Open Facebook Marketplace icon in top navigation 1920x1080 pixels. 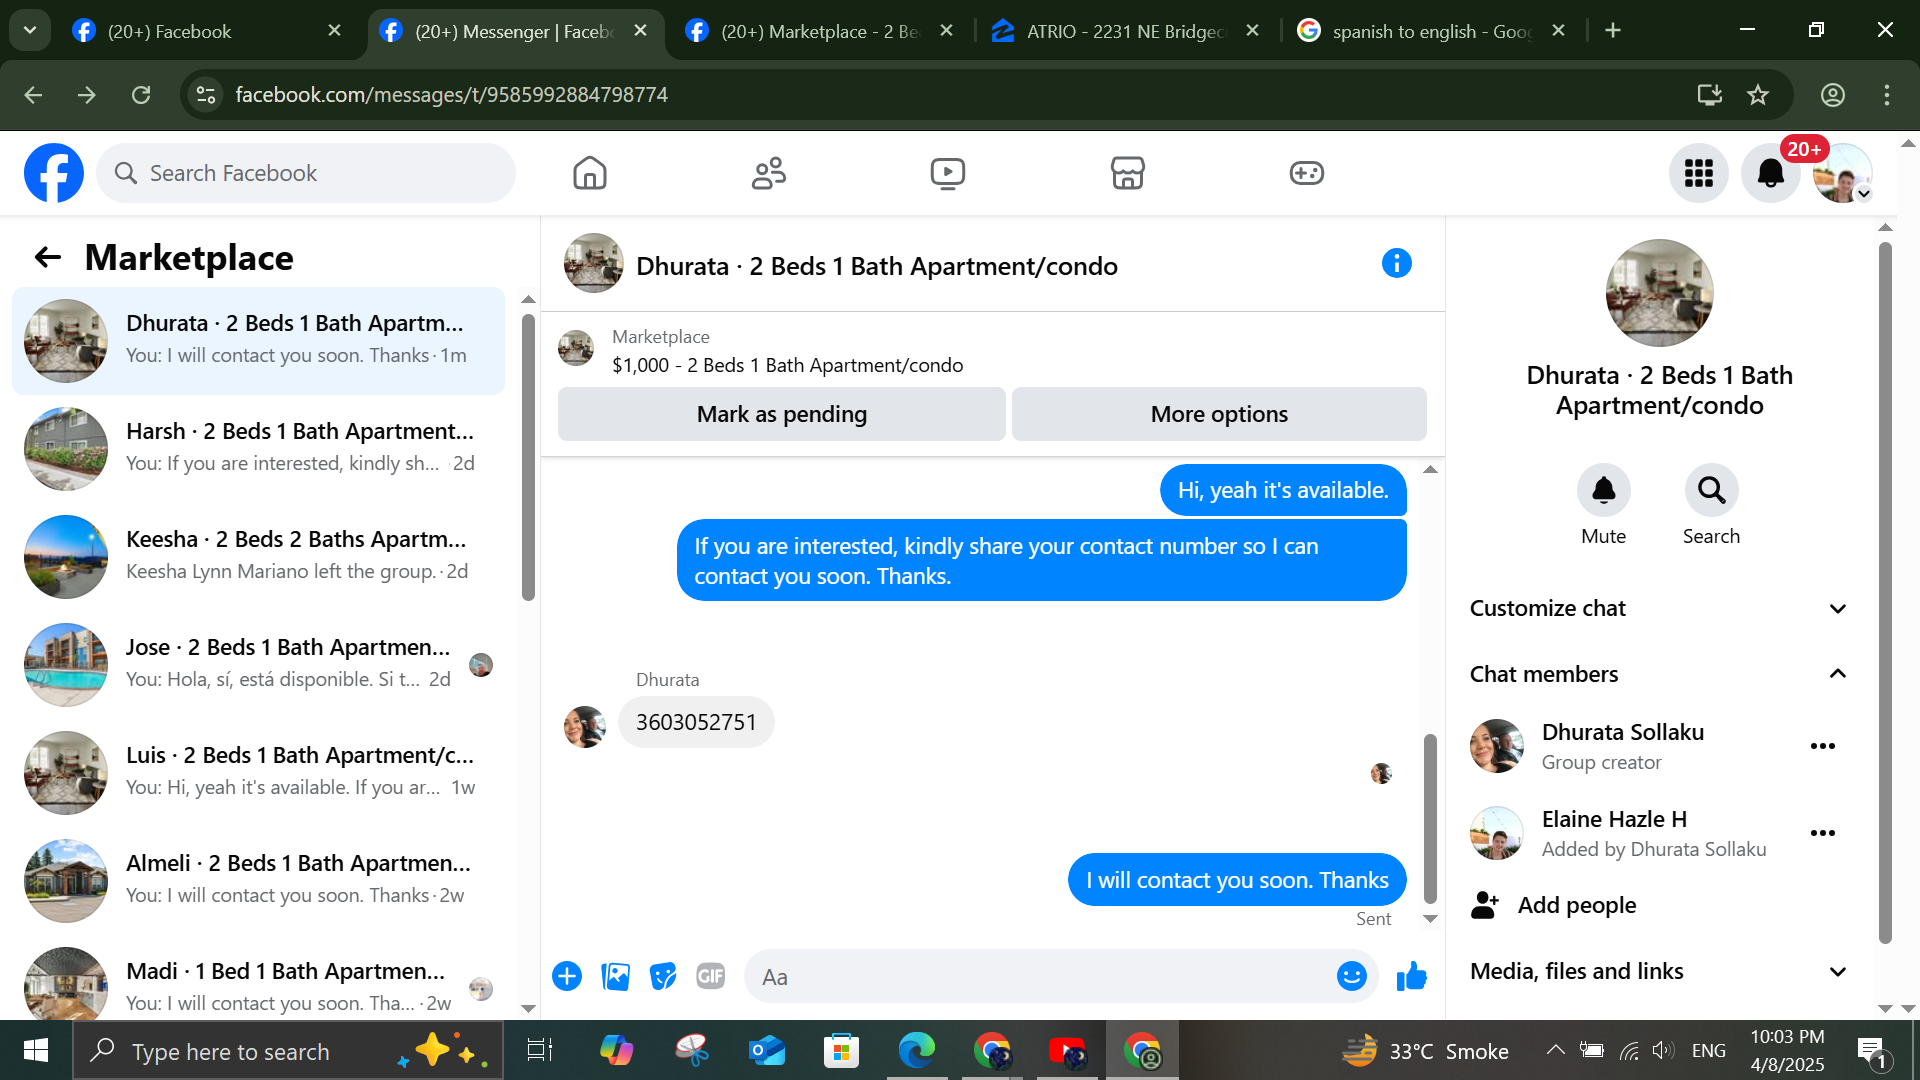tap(1127, 173)
